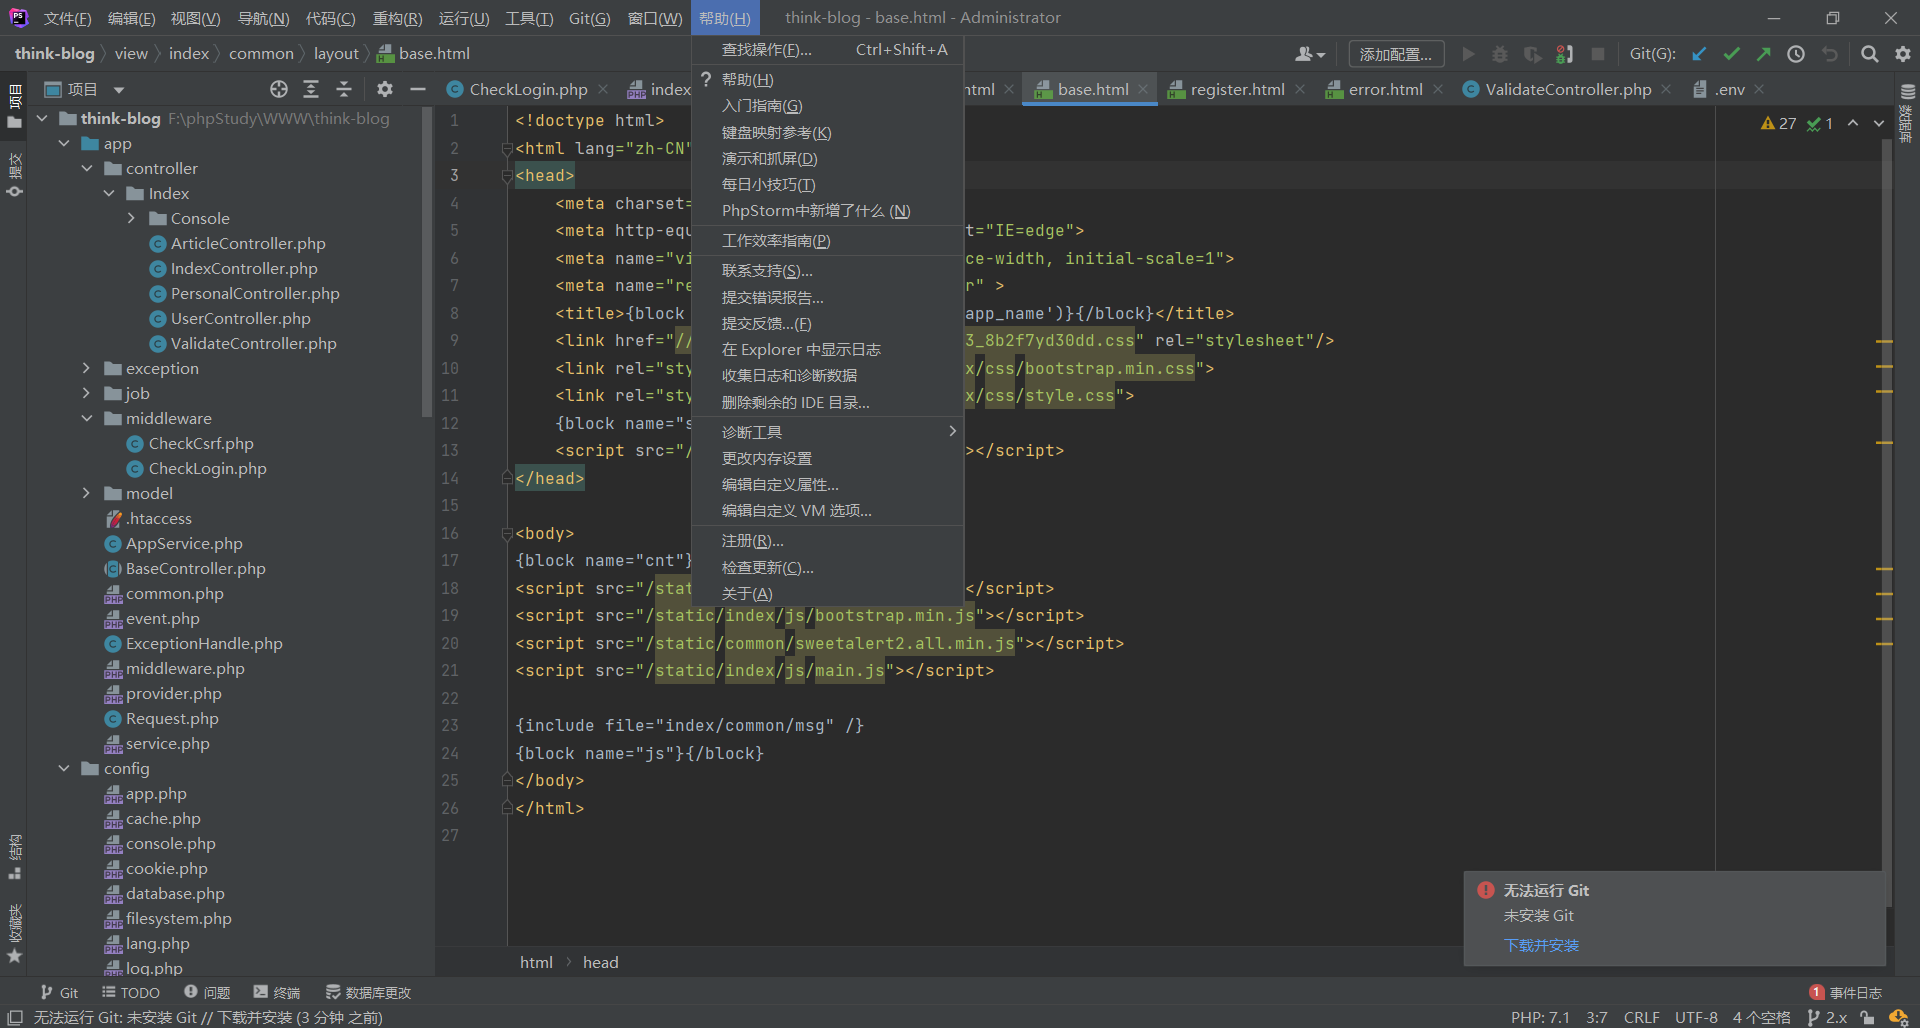This screenshot has height=1028, width=1920.
Task: Open the Git tool window
Action: [59, 992]
